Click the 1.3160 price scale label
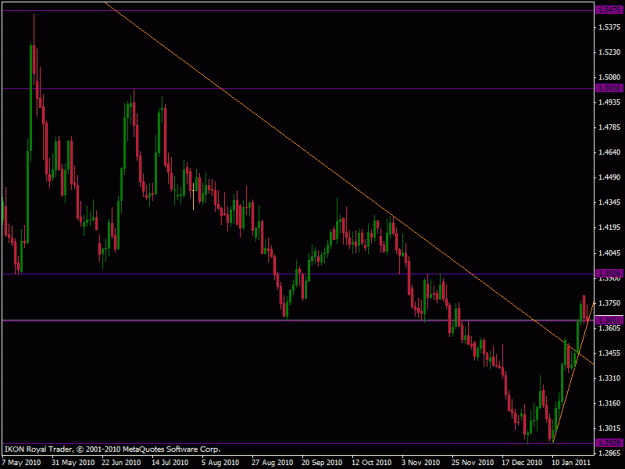The height and width of the screenshot is (469, 625). [609, 403]
